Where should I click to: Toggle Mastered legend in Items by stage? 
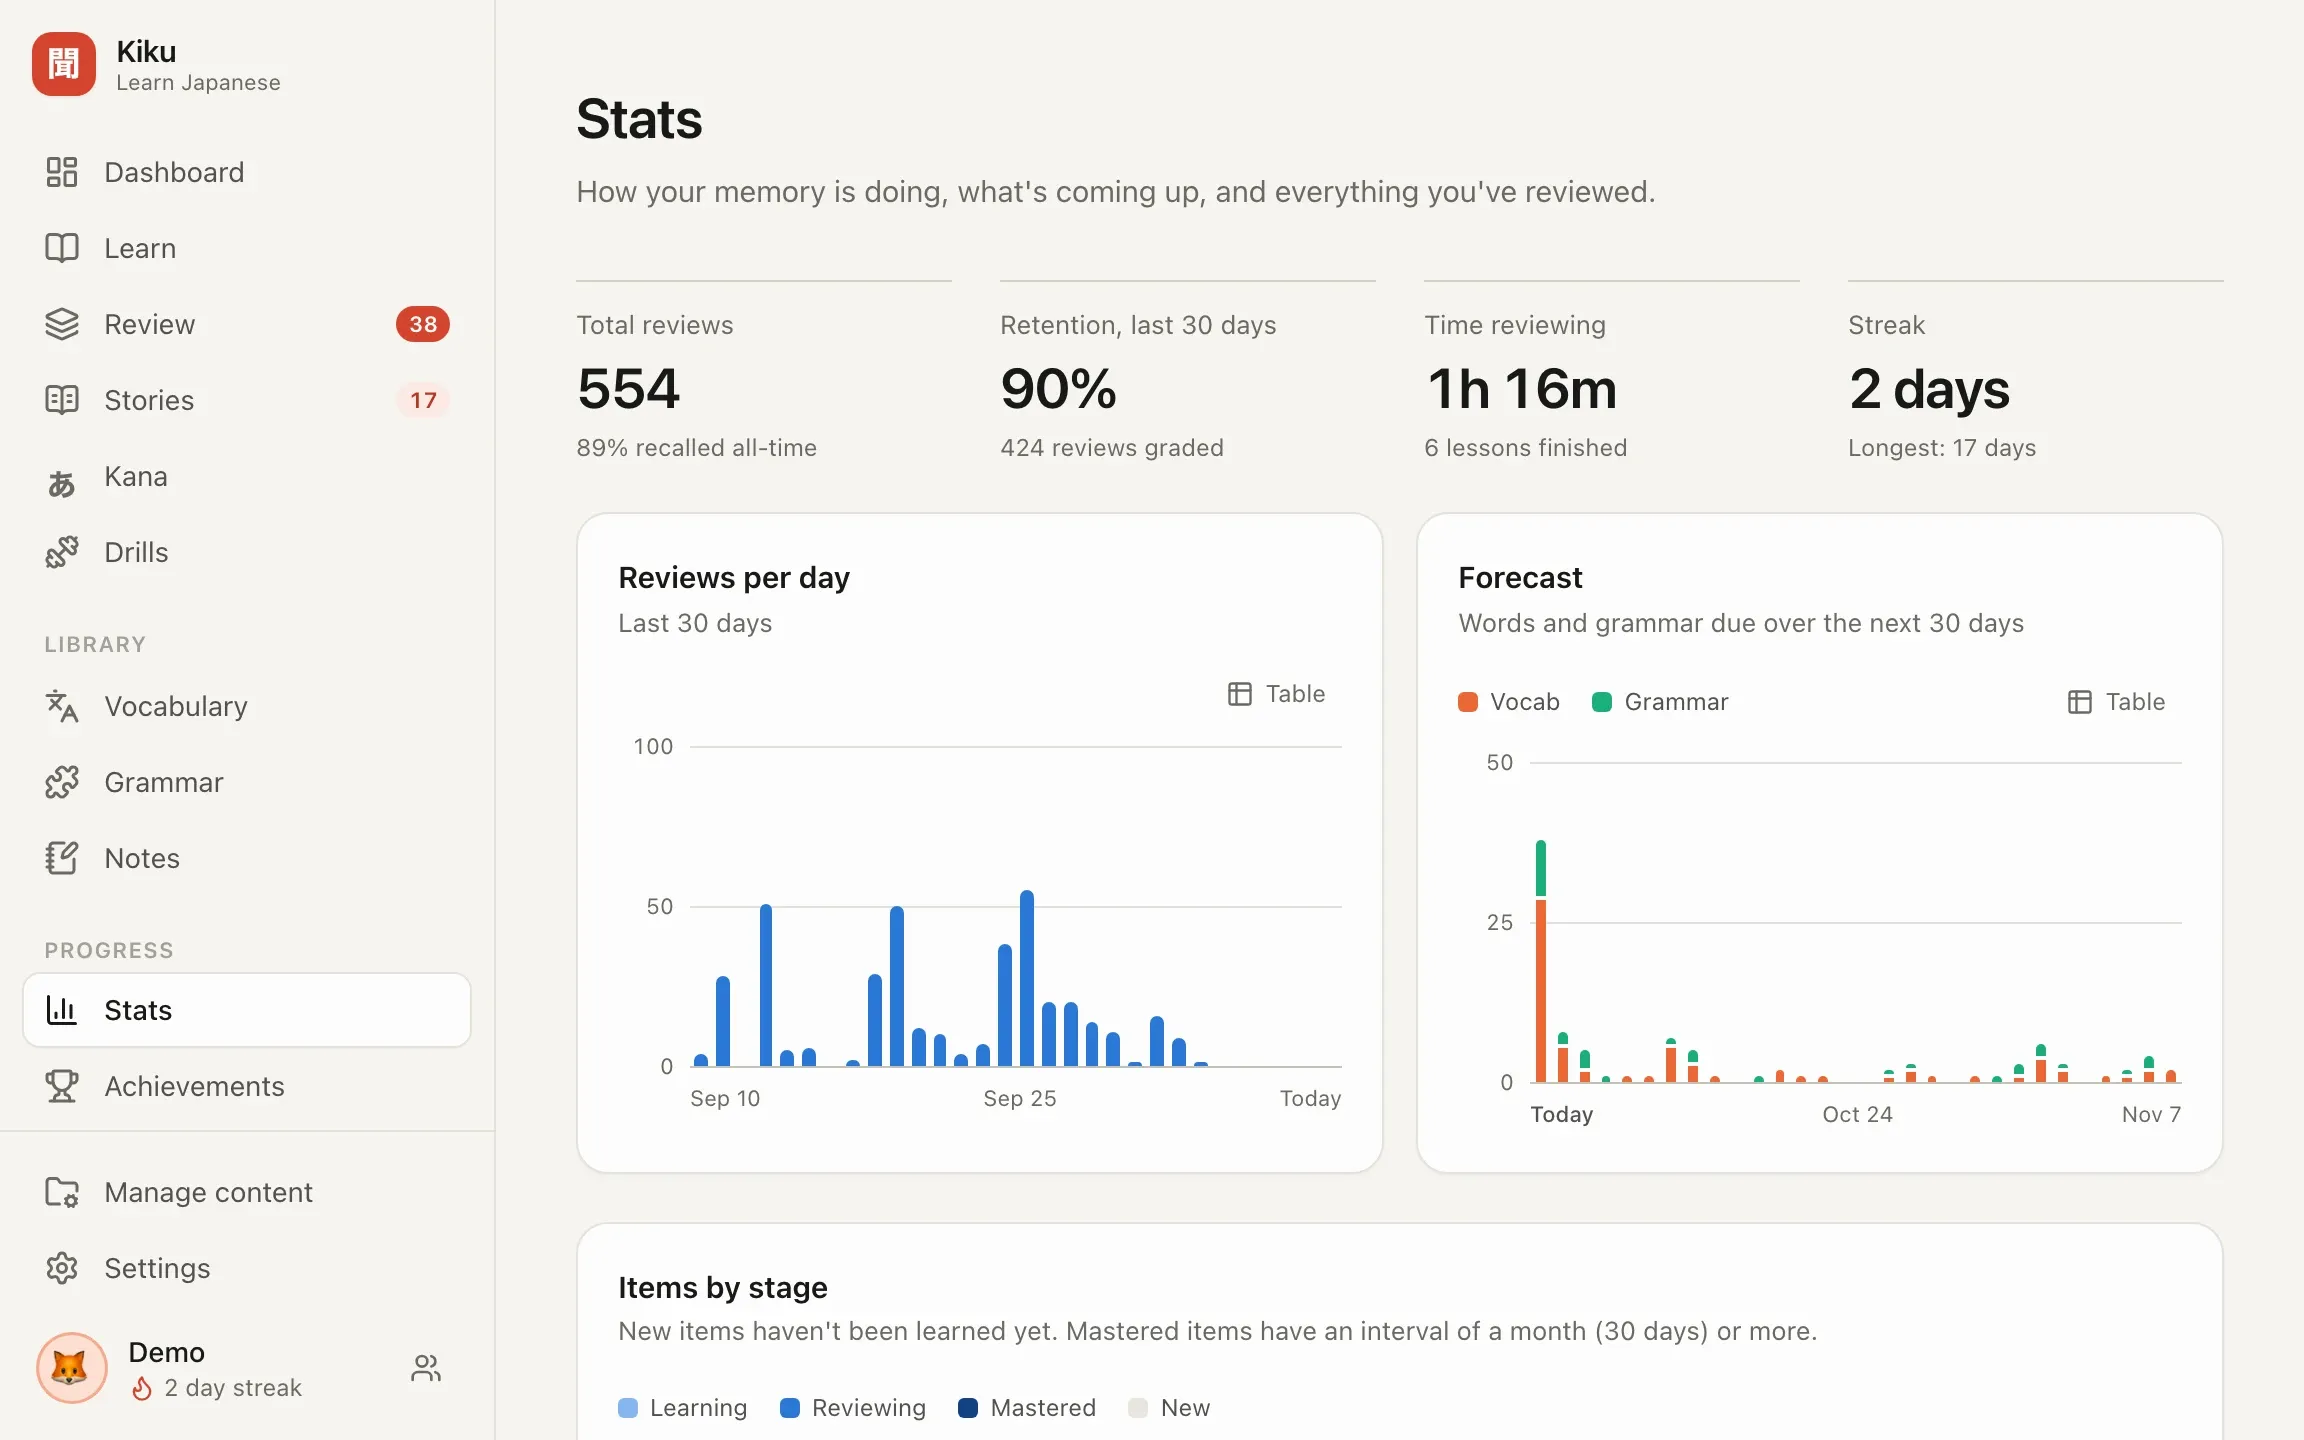point(1027,1408)
